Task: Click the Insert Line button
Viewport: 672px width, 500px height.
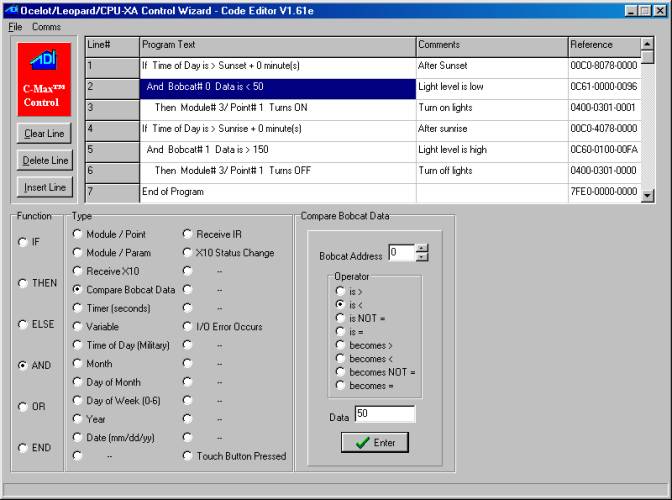Action: pos(45,187)
